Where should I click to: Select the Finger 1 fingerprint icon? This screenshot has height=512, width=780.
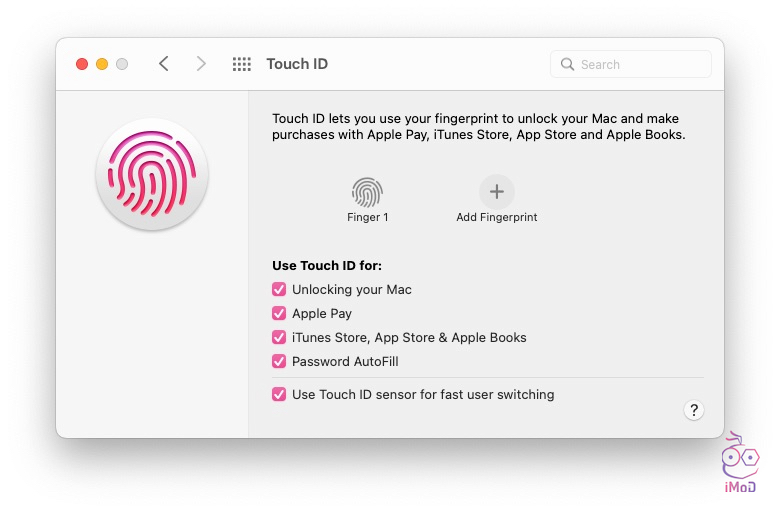click(x=367, y=191)
